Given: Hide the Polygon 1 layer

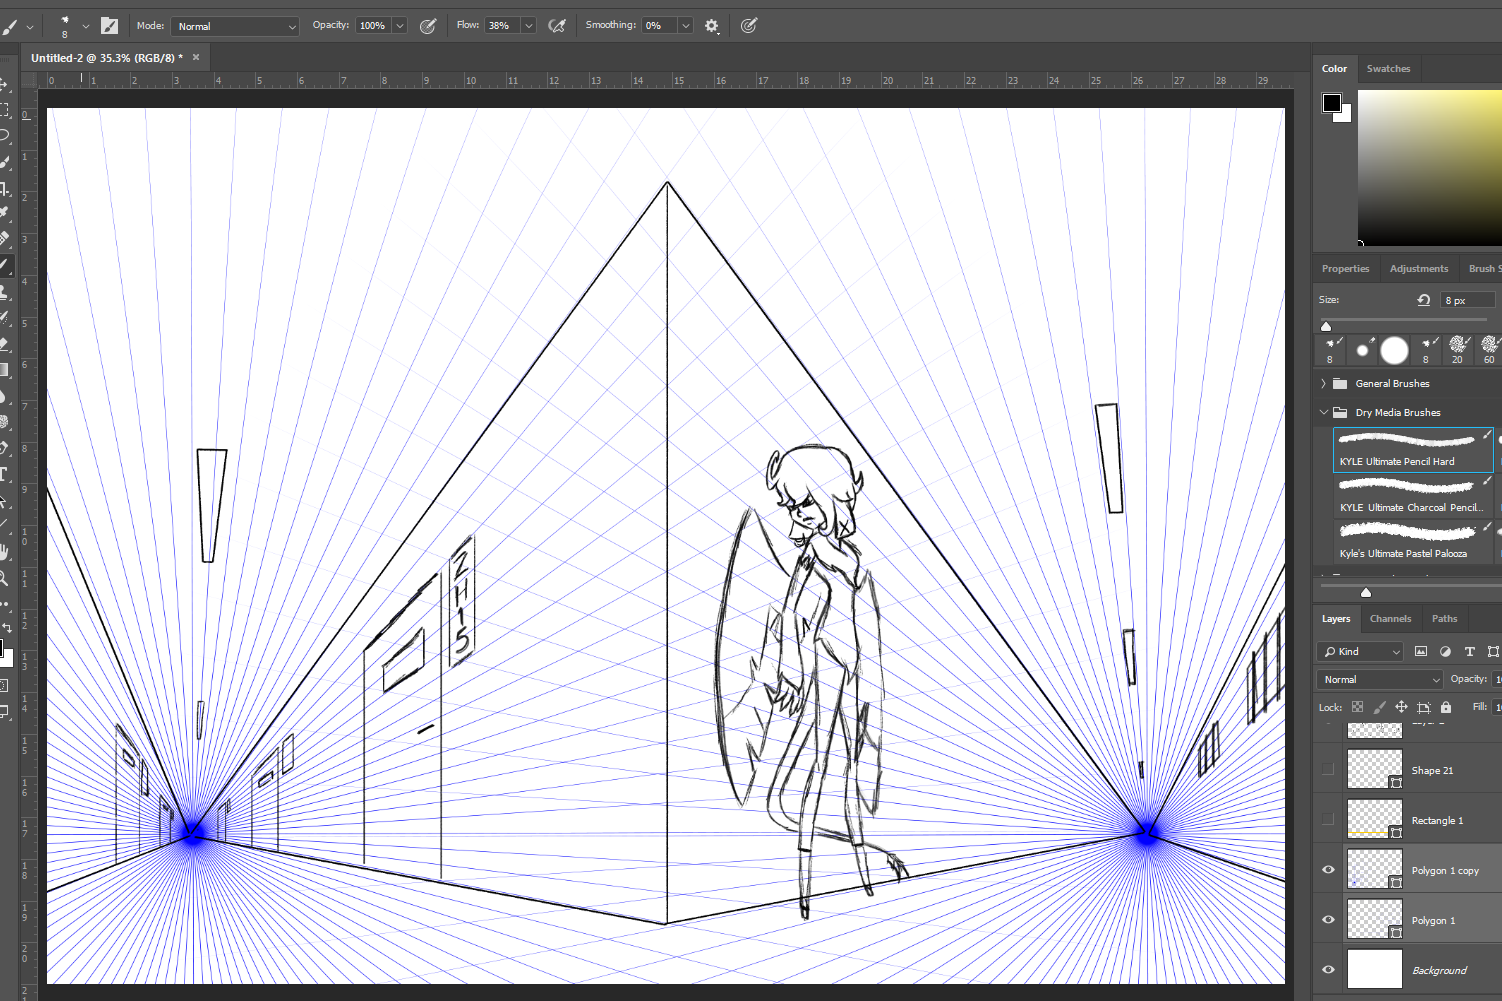Looking at the screenshot, I should pyautogui.click(x=1328, y=919).
